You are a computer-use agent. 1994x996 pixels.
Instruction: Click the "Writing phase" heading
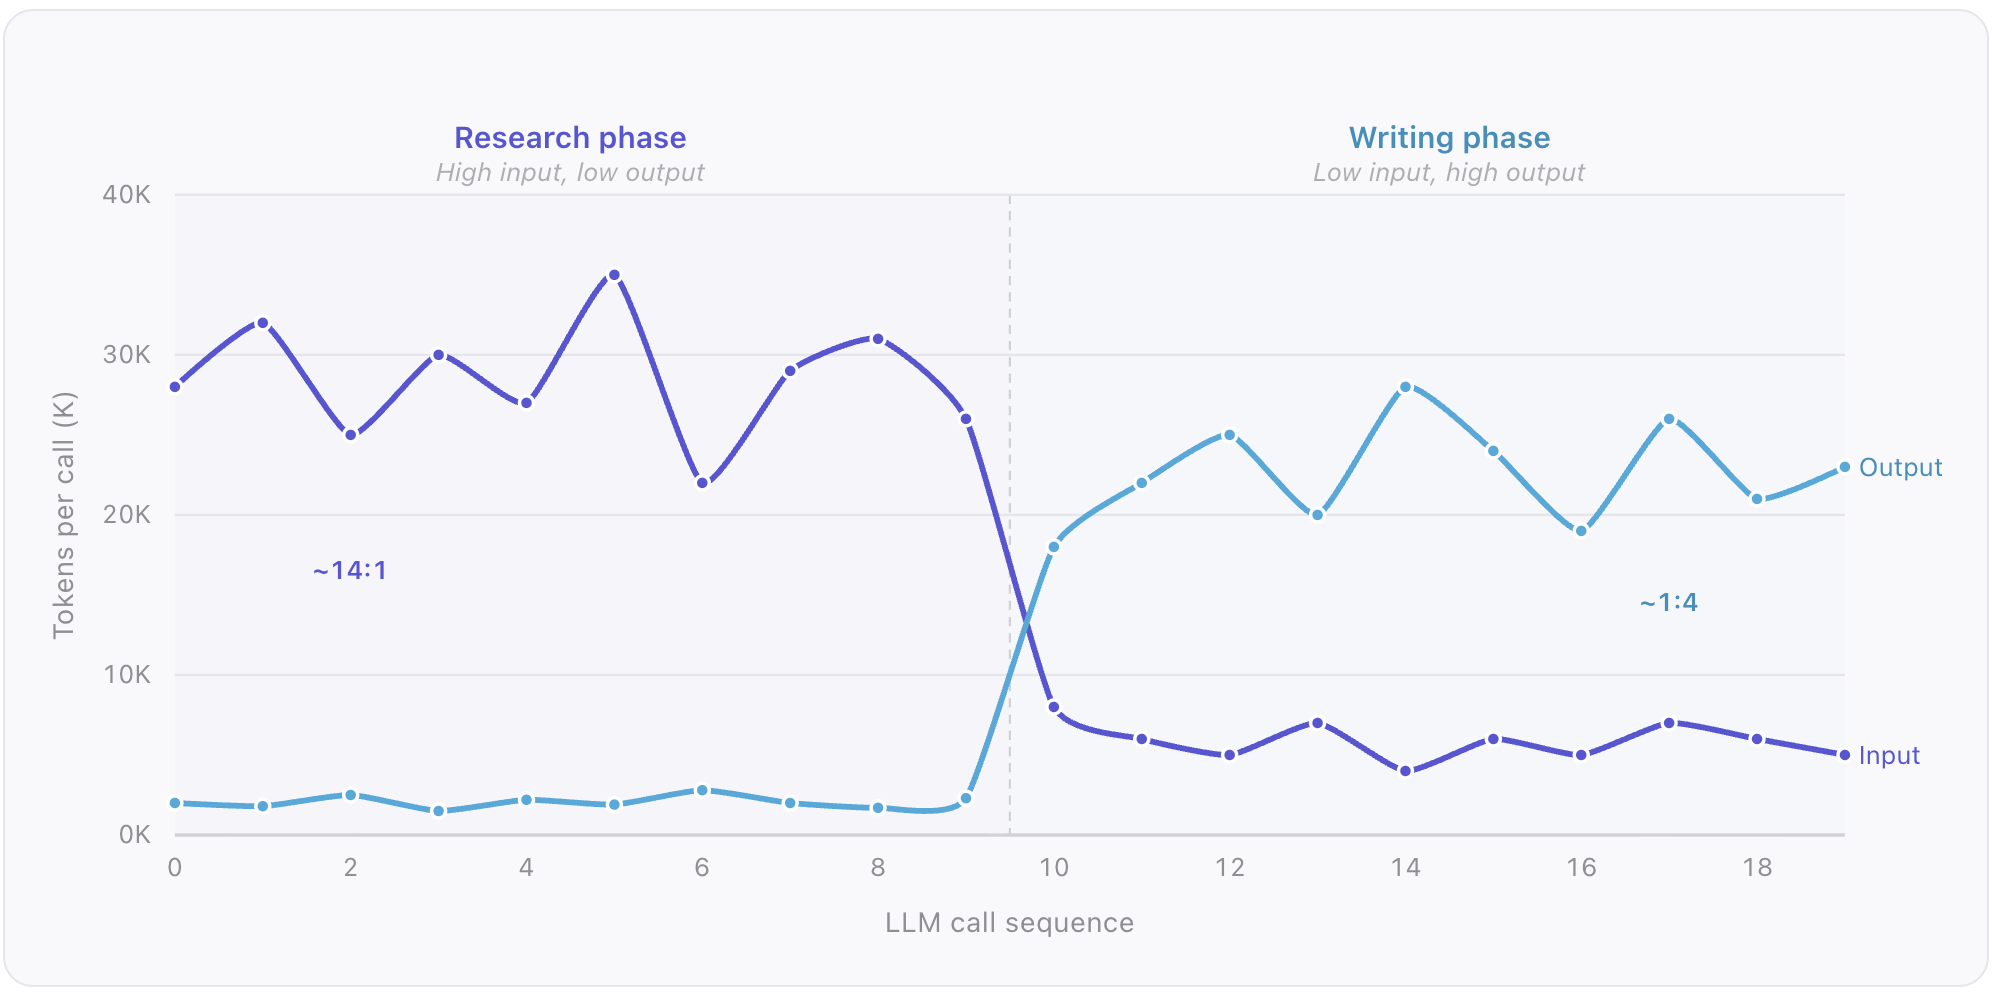(1449, 138)
